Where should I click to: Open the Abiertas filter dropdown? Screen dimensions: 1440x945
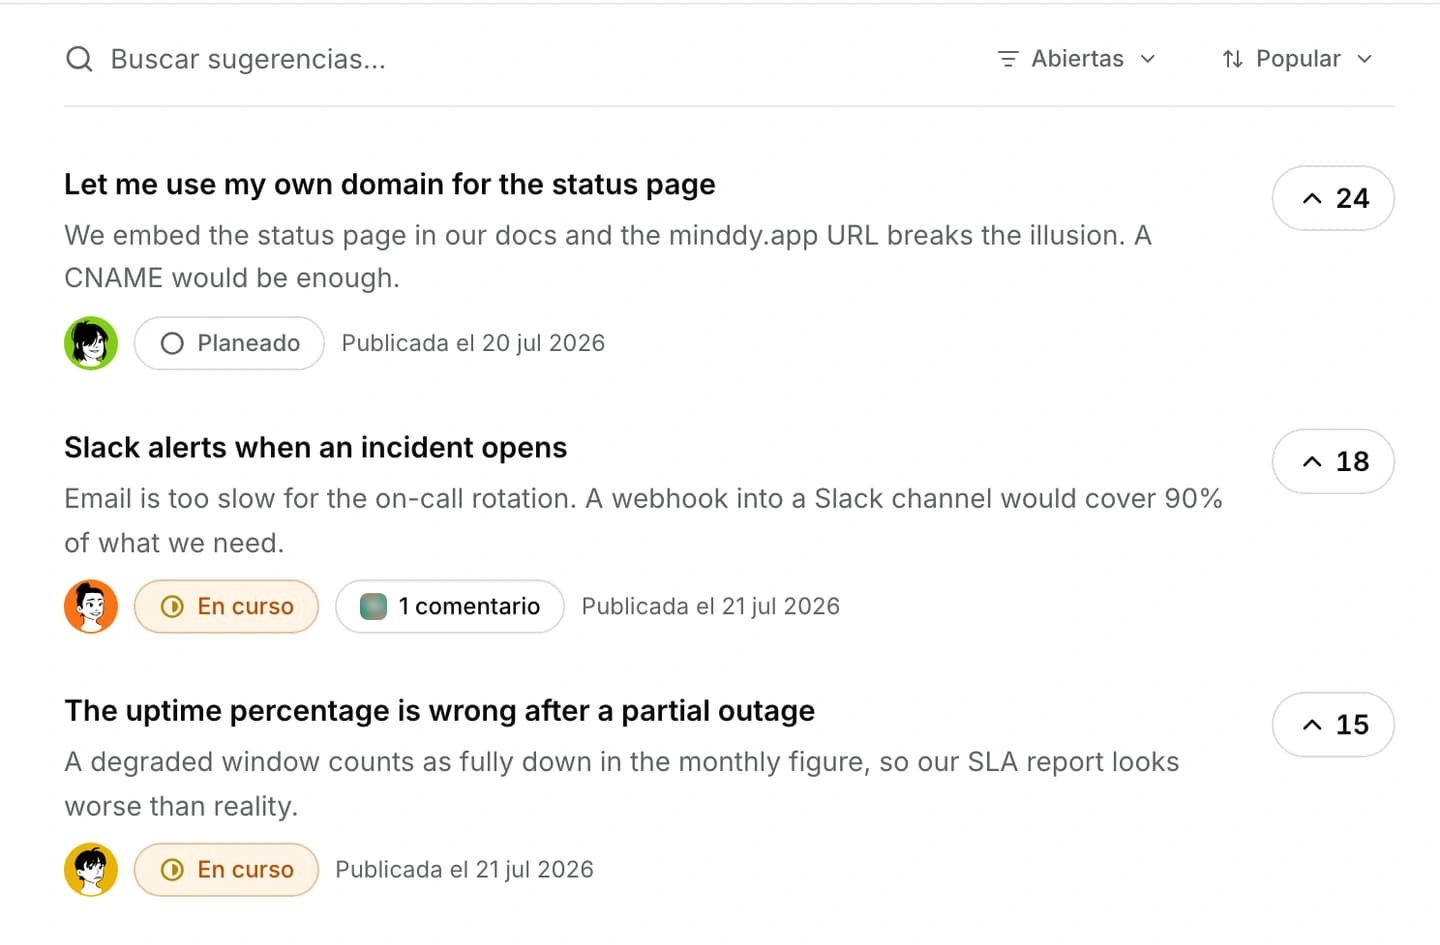click(x=1077, y=59)
